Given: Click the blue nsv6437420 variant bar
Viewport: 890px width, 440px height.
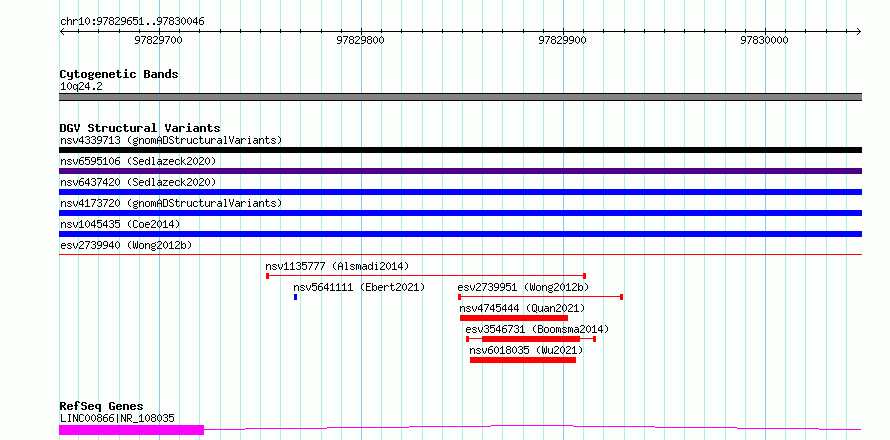Looking at the screenshot, I should click(460, 192).
